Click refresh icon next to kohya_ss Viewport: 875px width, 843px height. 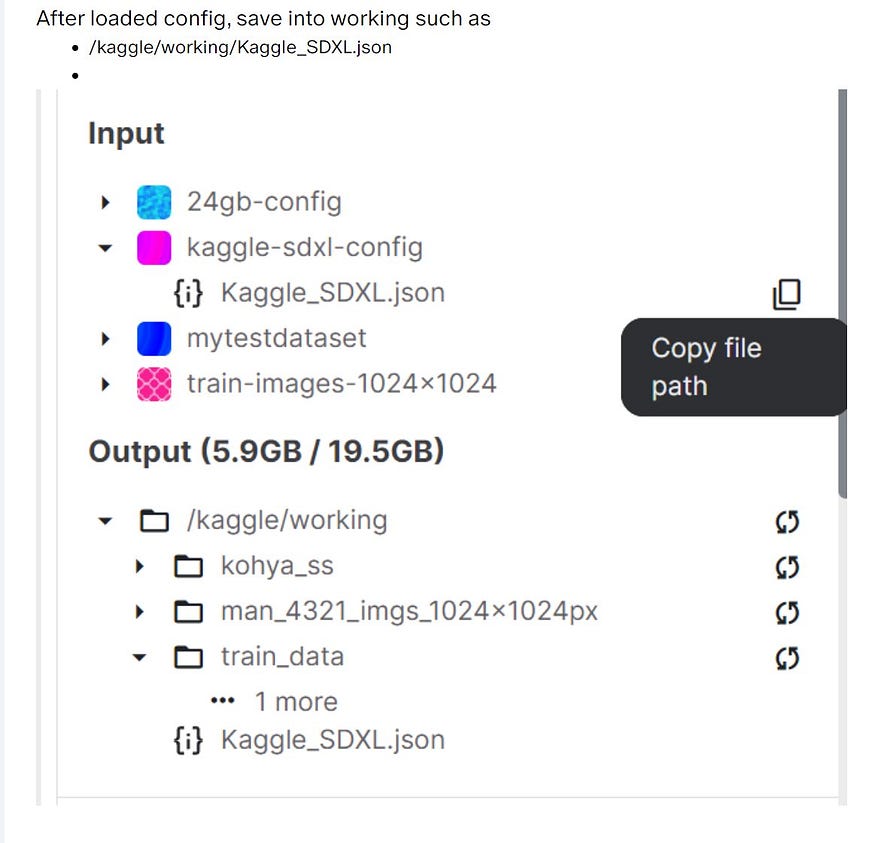(x=788, y=567)
